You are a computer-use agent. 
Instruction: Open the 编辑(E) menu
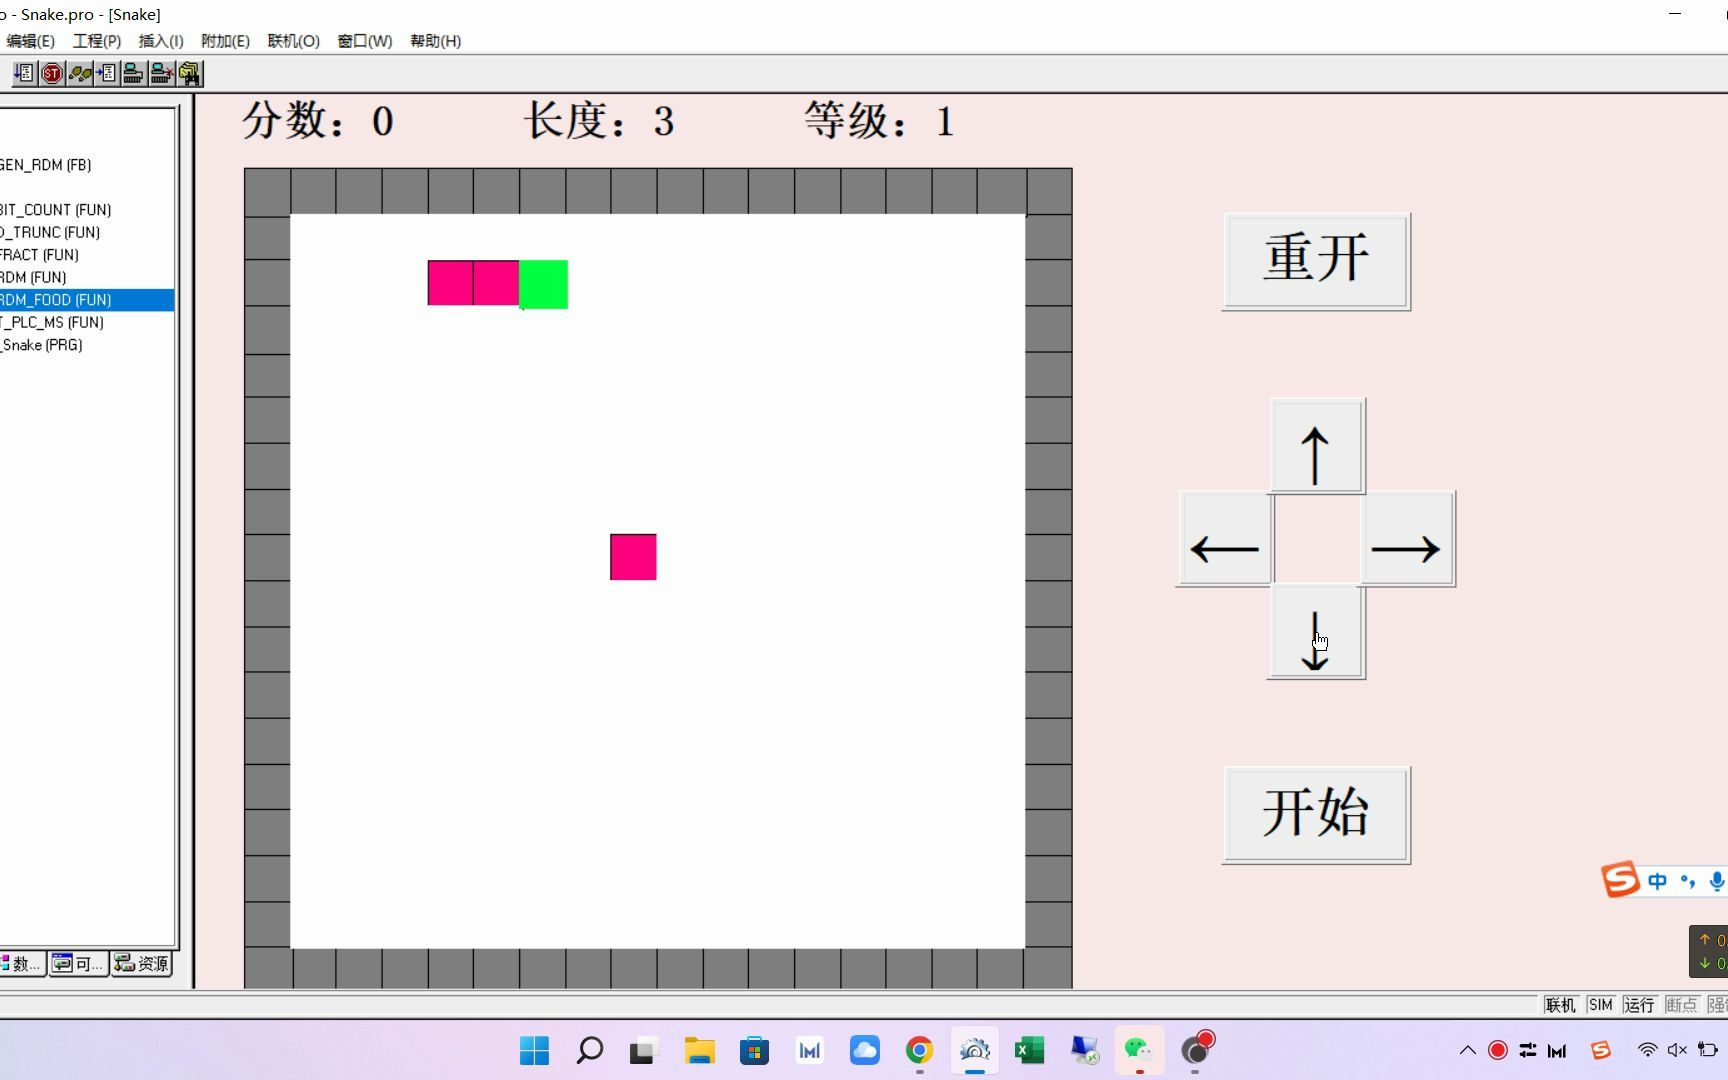click(30, 41)
